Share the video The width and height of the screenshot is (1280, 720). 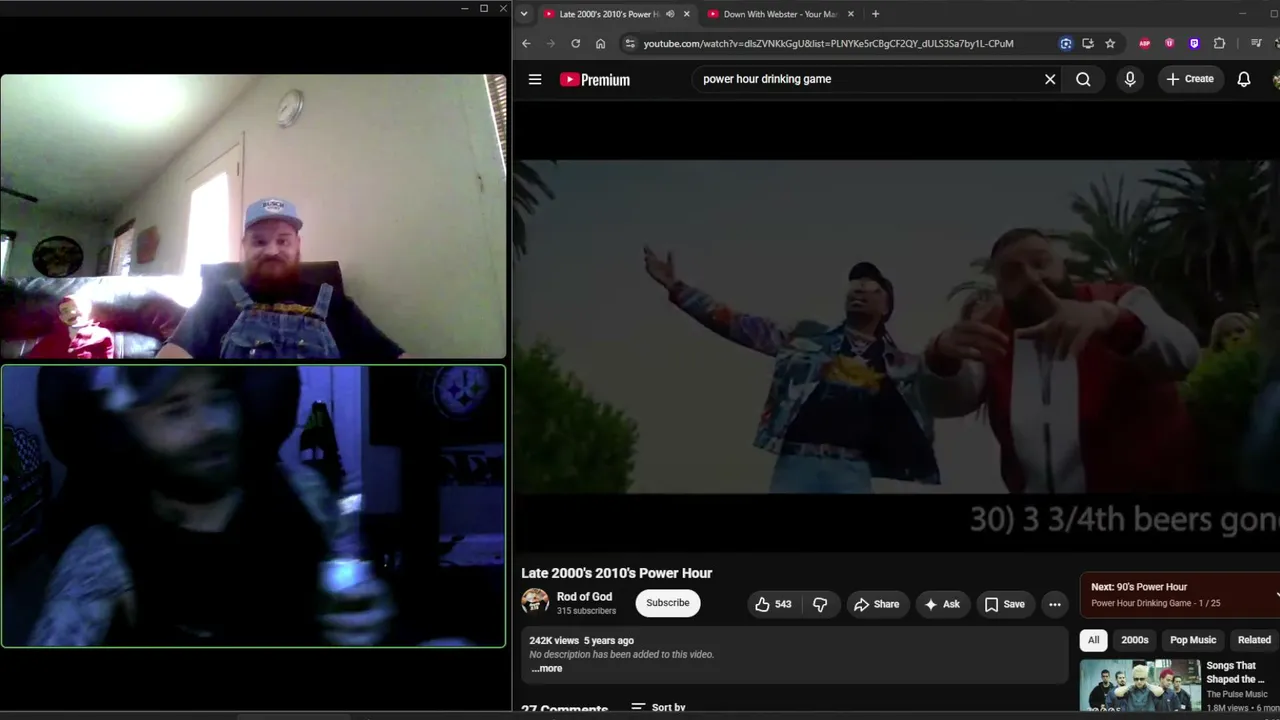tap(876, 604)
